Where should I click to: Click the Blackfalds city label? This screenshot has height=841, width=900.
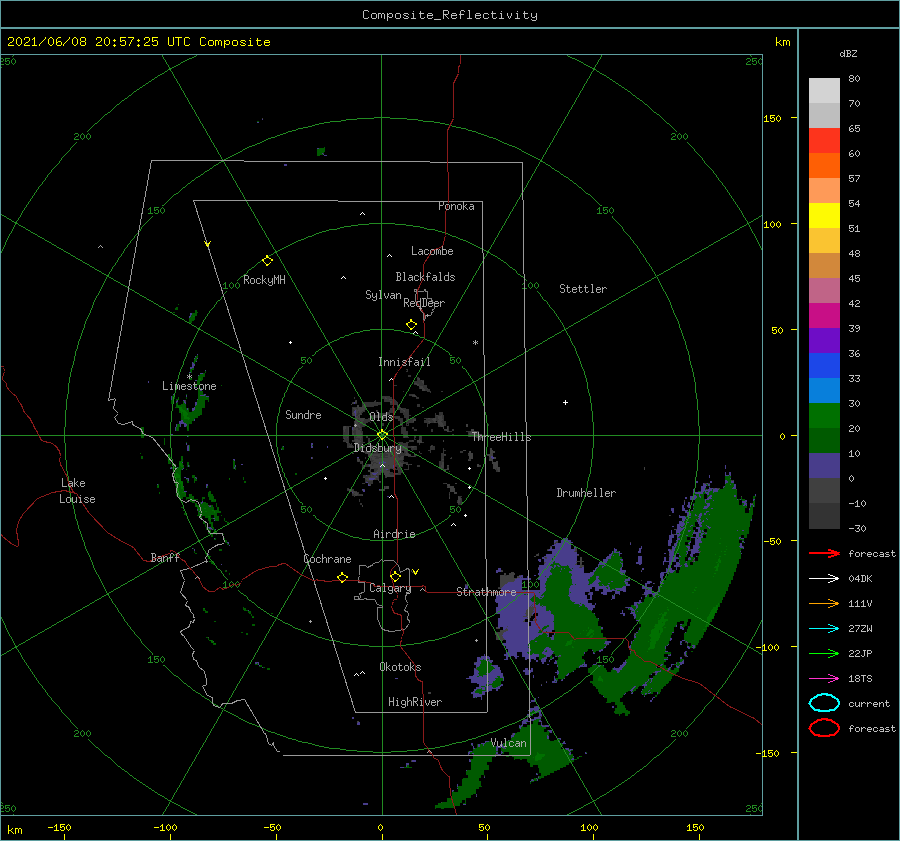click(x=425, y=277)
